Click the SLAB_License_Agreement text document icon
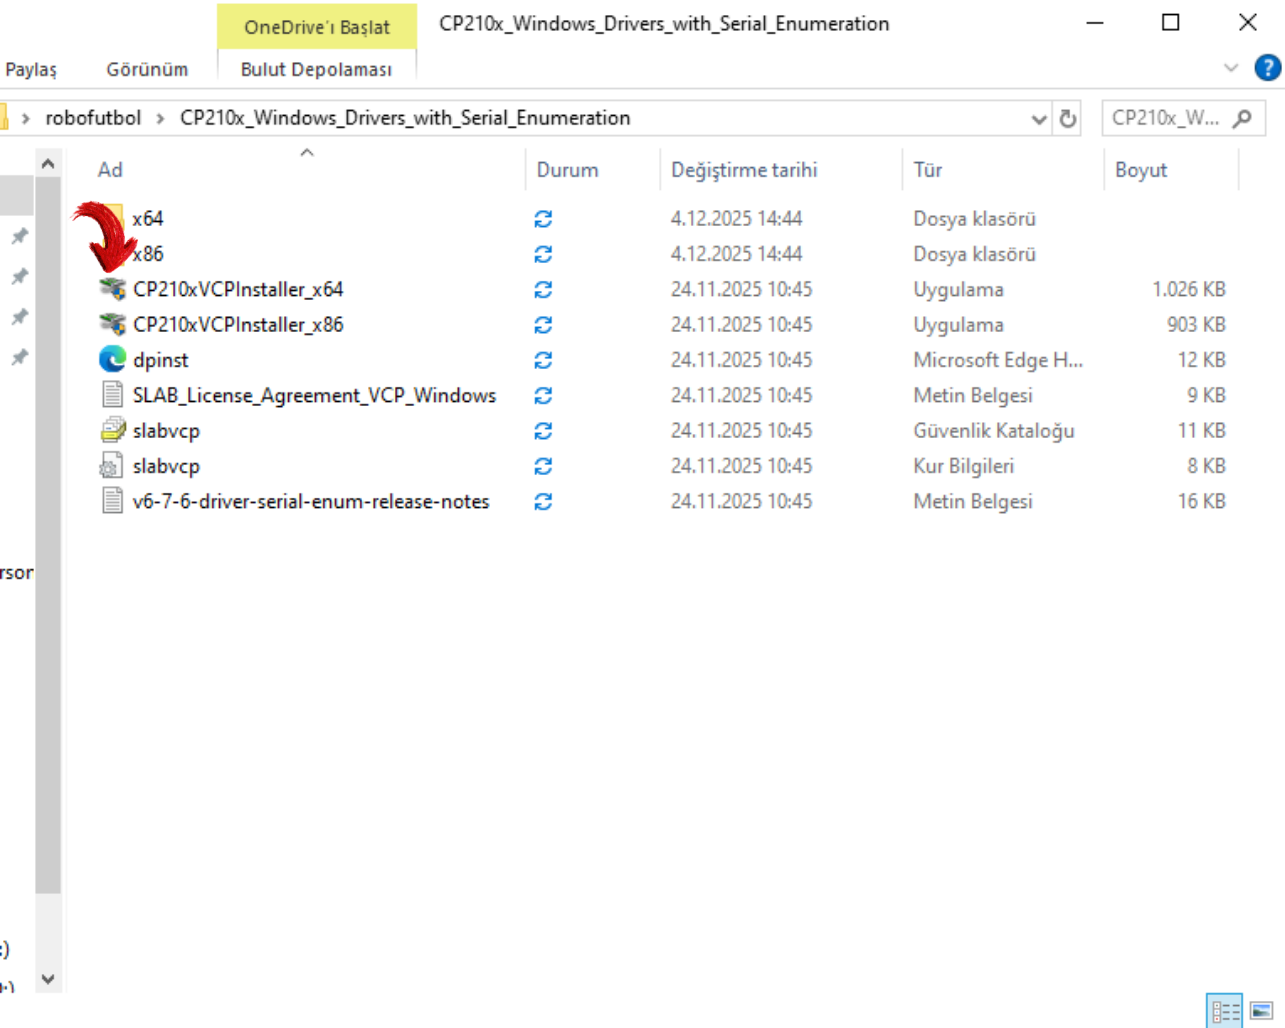 coord(113,395)
